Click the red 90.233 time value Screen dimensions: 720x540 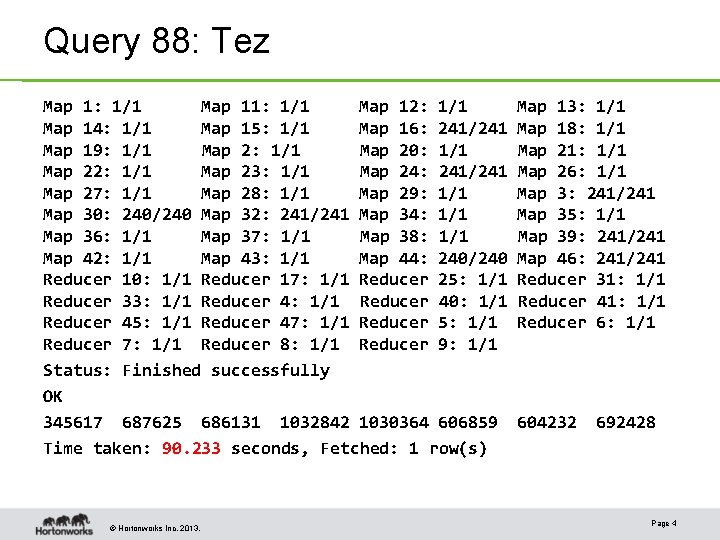(x=191, y=448)
